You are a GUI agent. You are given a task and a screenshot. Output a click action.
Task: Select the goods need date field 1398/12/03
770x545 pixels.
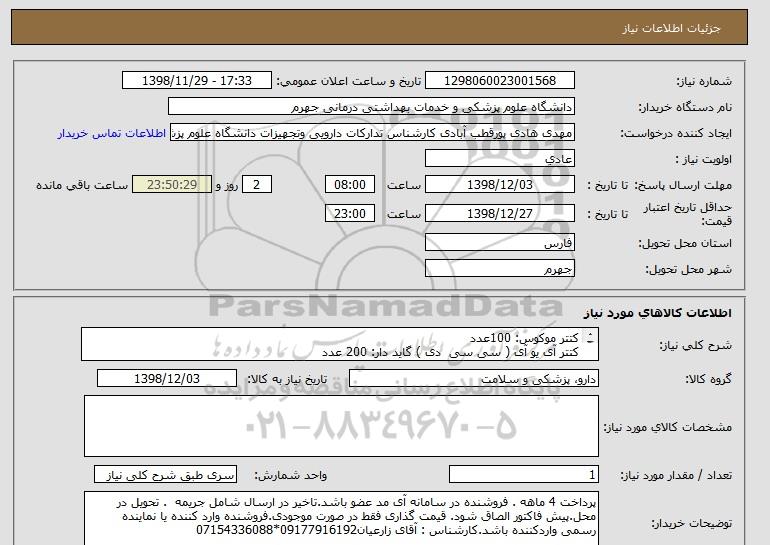click(x=167, y=379)
